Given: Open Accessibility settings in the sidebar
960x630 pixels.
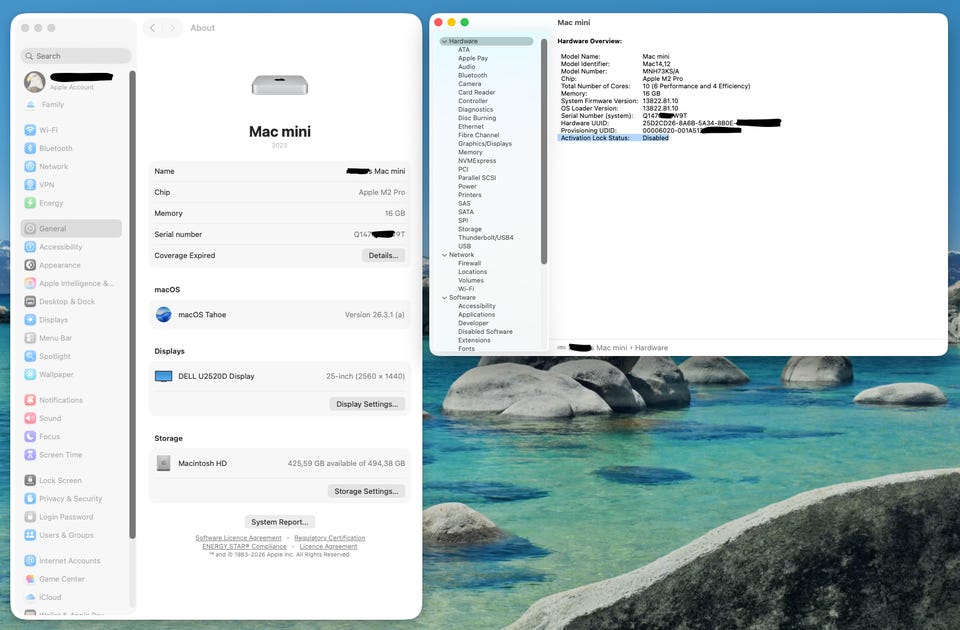Looking at the screenshot, I should [60, 247].
